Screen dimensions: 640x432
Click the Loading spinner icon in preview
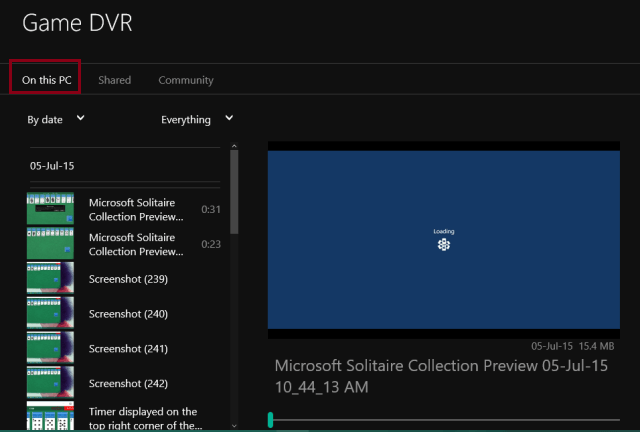(444, 245)
